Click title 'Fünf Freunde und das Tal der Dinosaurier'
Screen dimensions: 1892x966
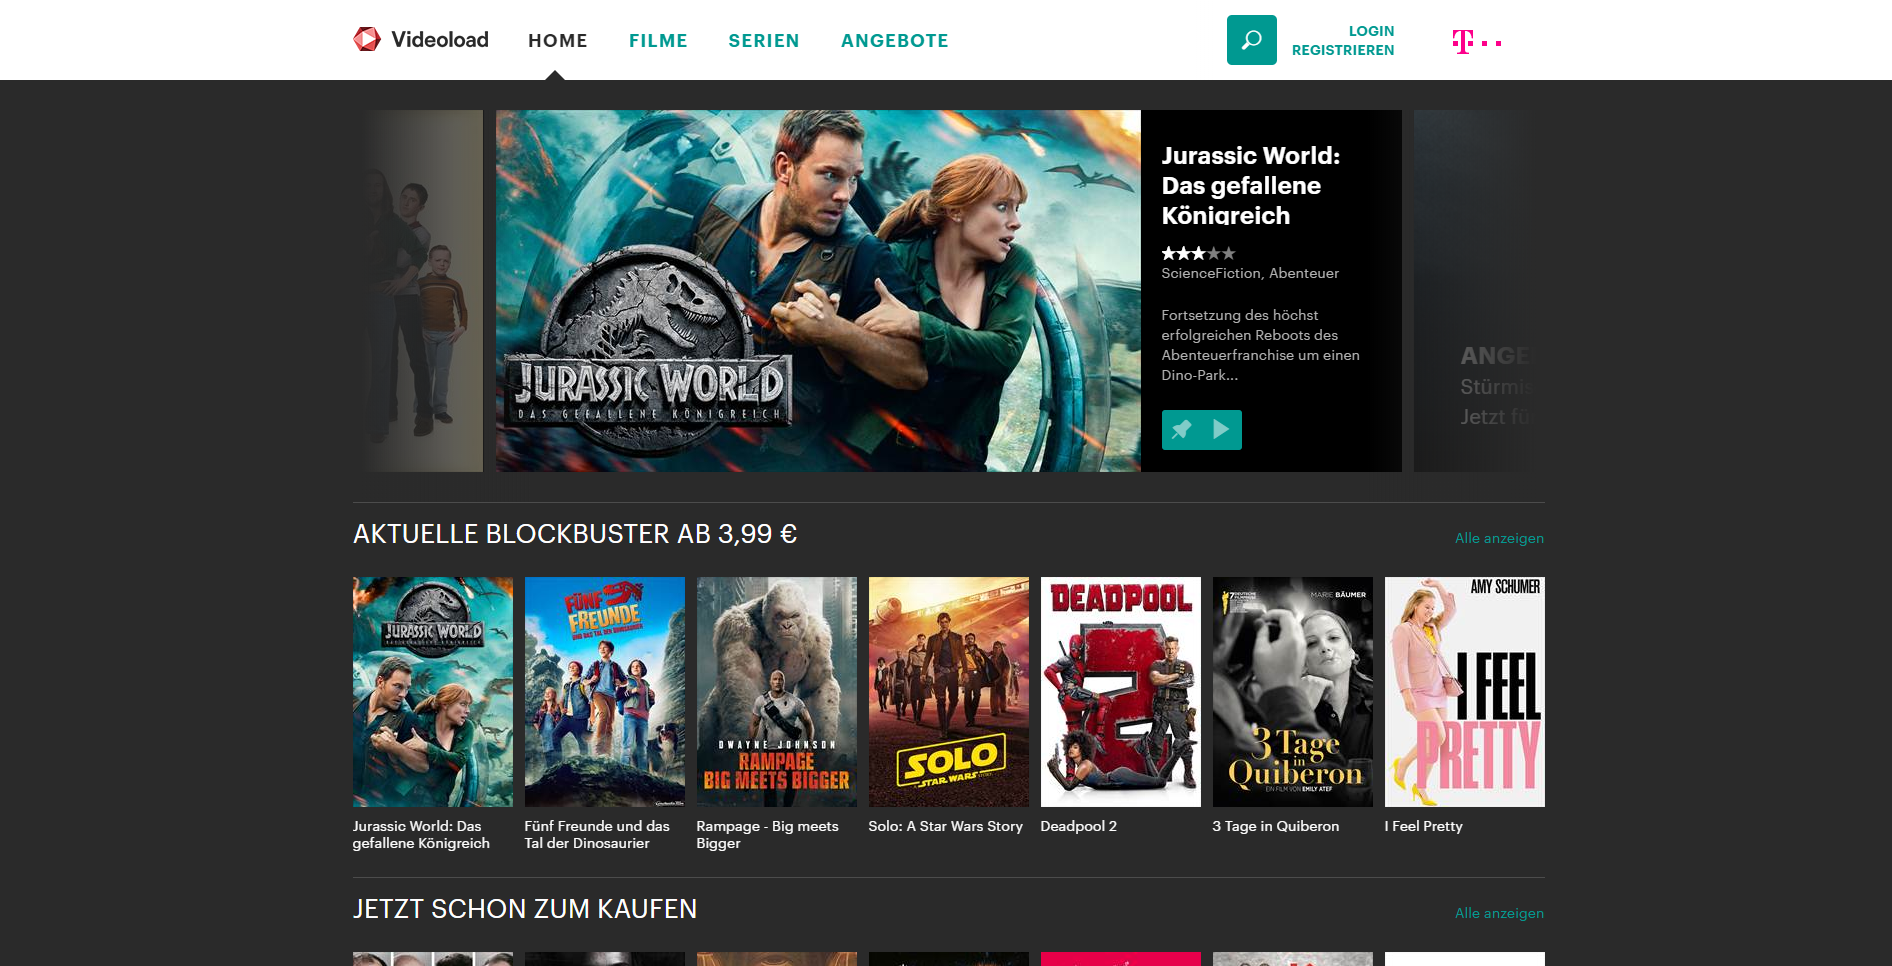(x=597, y=835)
